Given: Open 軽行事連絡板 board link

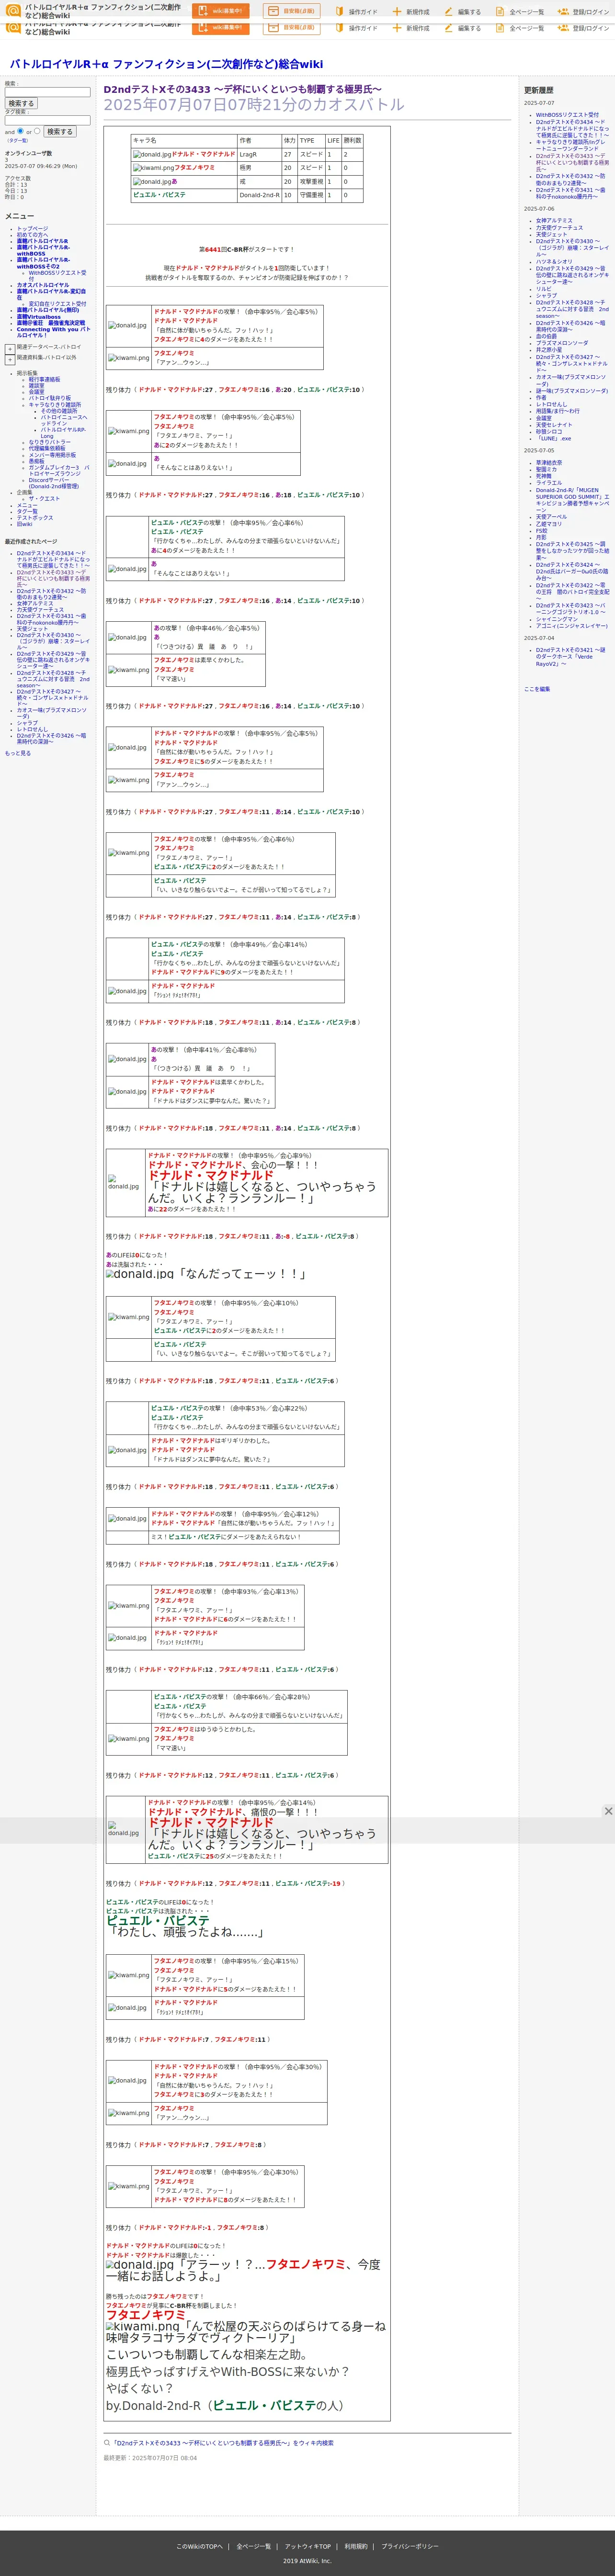Looking at the screenshot, I should 44,379.
